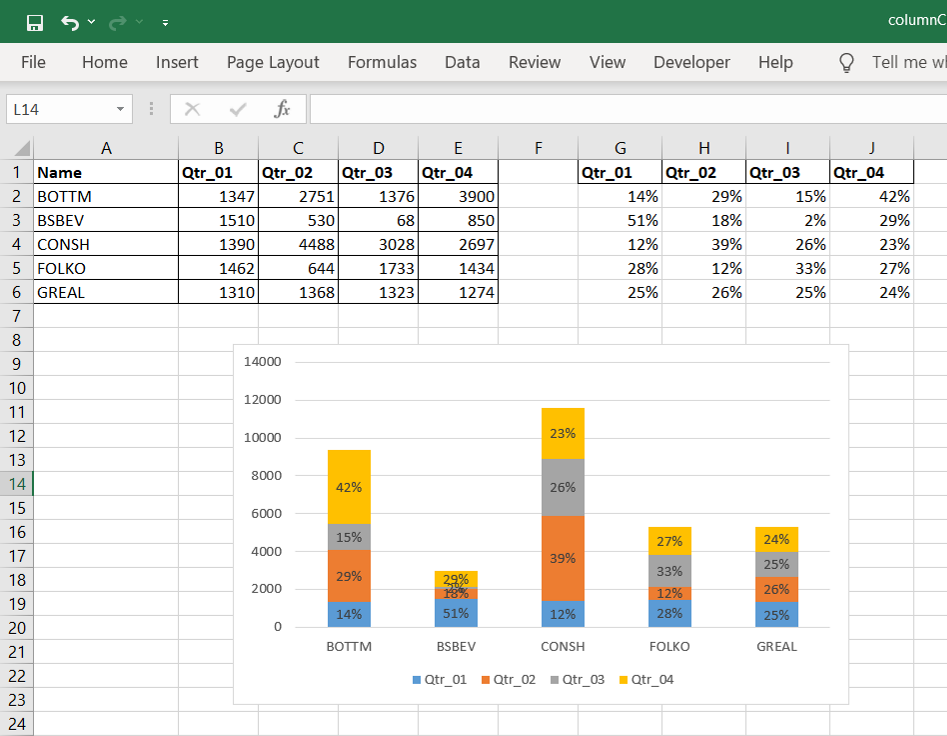The height and width of the screenshot is (736, 947).
Task: Click the formula bar Enter checkmark icon
Action: point(238,109)
